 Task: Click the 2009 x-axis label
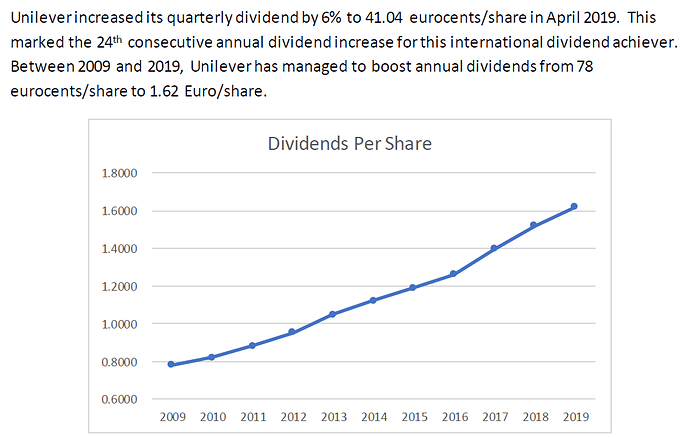tap(172, 416)
